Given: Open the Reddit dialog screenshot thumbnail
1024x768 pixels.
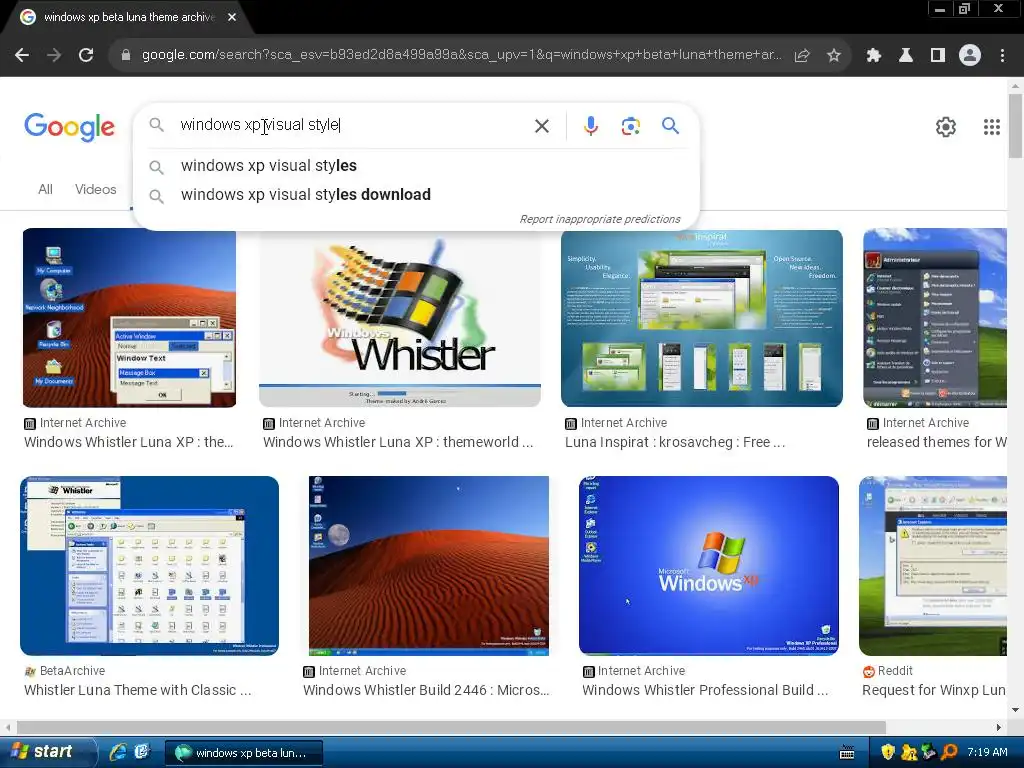Looking at the screenshot, I should point(933,566).
